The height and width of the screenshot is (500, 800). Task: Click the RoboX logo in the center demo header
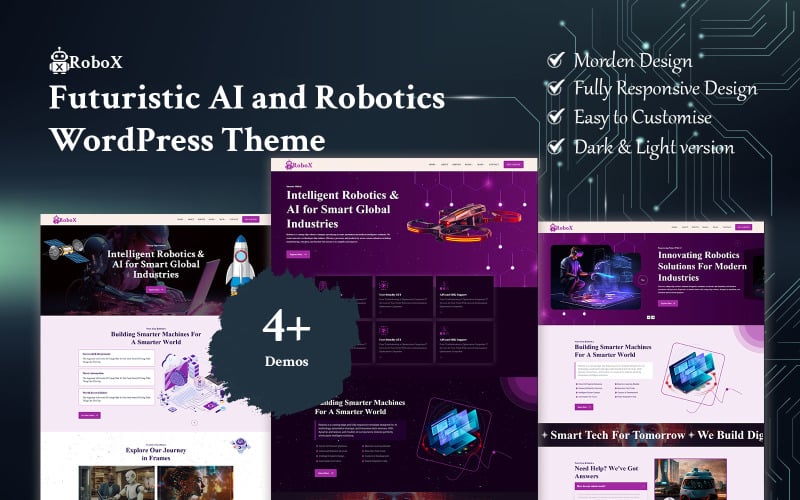click(299, 164)
